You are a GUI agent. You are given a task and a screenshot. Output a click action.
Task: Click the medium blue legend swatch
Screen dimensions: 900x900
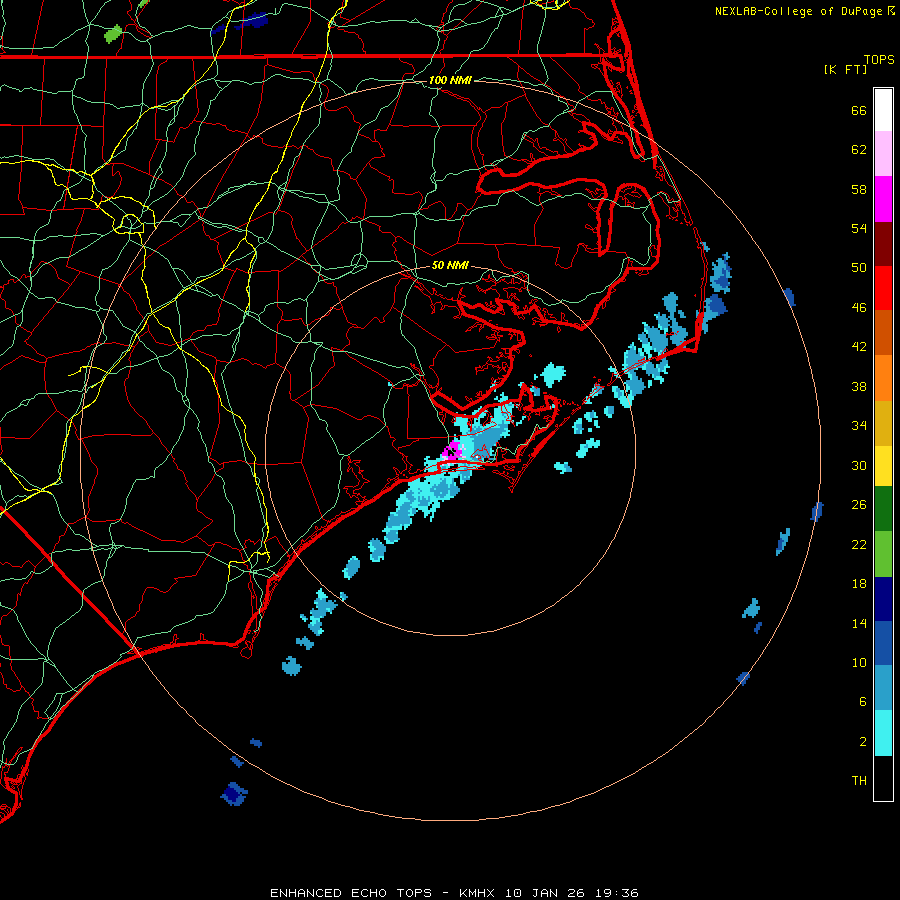(883, 643)
